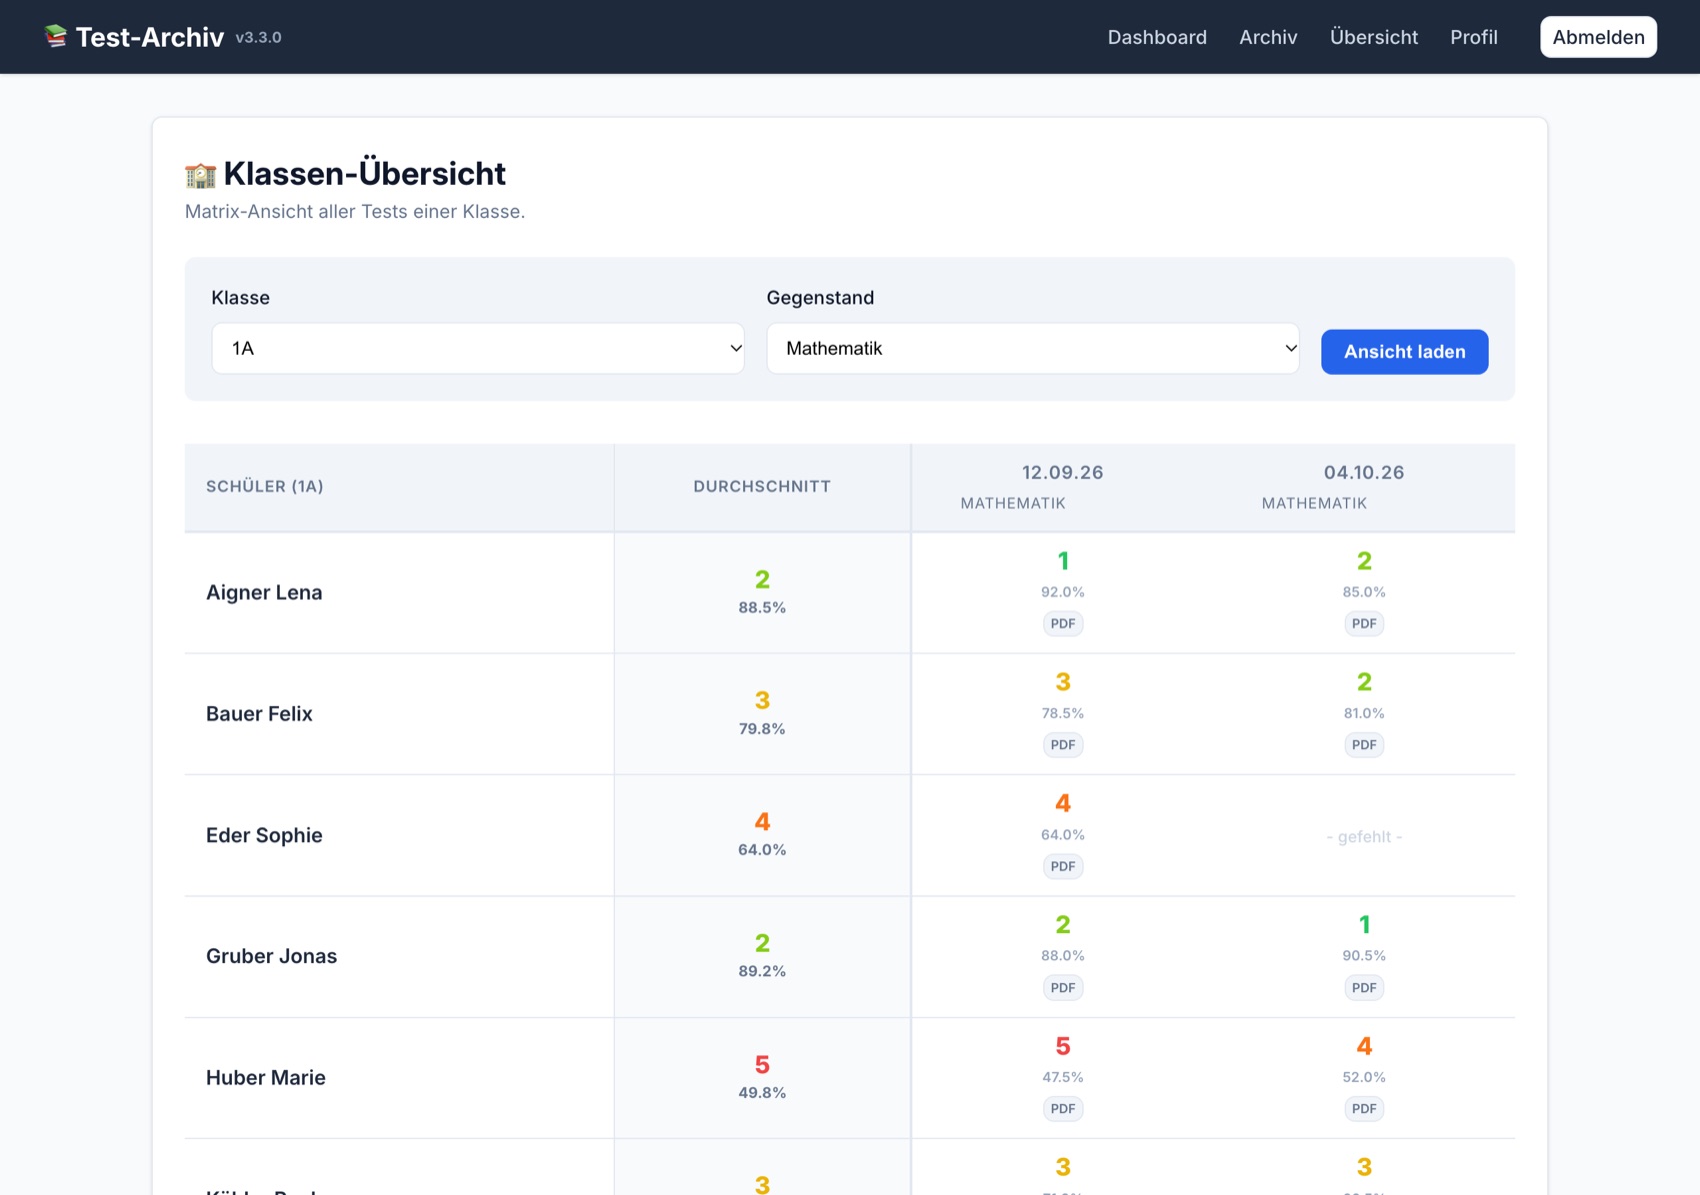
Task: Go to the Dashboard nav item
Action: click(x=1157, y=37)
